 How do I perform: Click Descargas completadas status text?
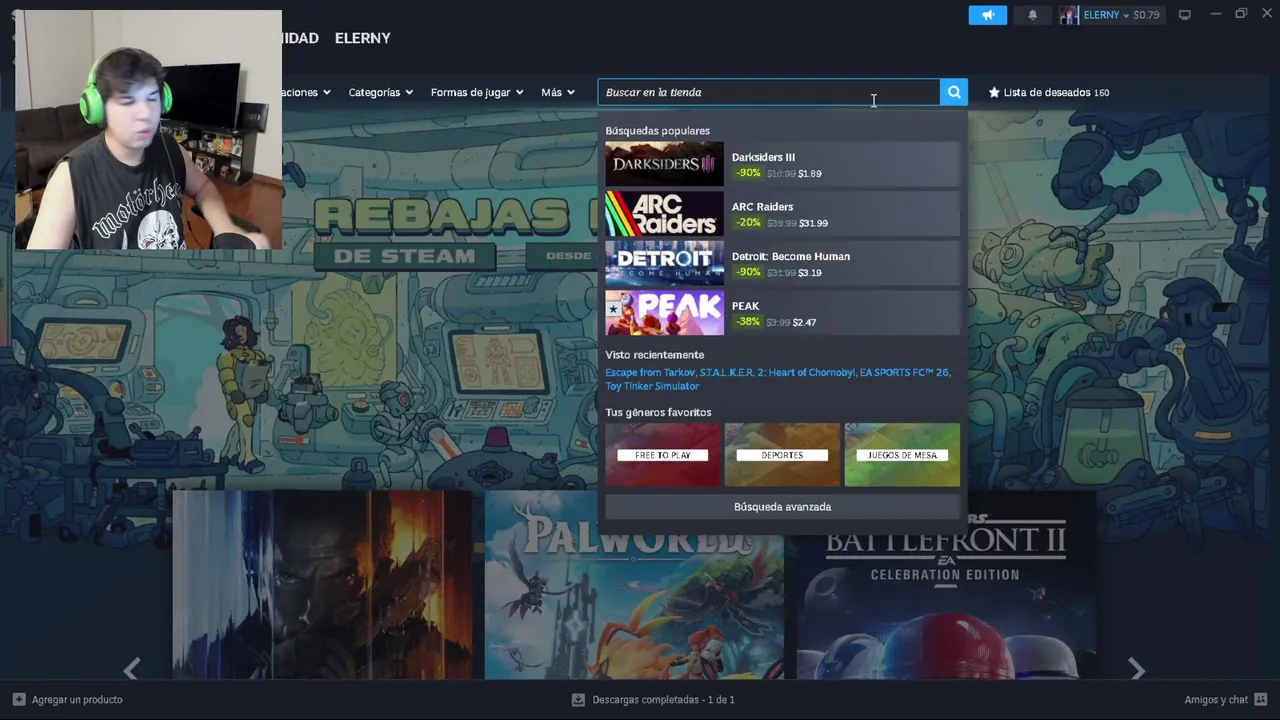[x=663, y=700]
